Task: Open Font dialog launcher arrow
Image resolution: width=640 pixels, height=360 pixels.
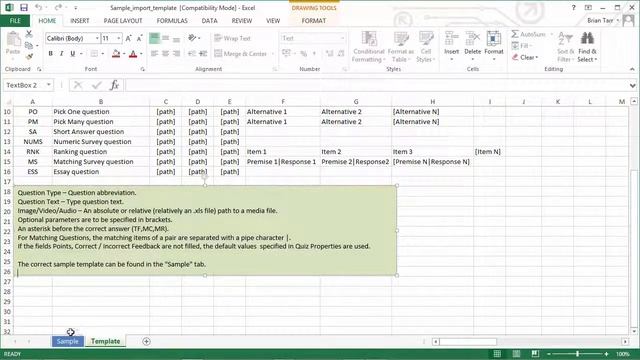Action: pyautogui.click(x=142, y=69)
